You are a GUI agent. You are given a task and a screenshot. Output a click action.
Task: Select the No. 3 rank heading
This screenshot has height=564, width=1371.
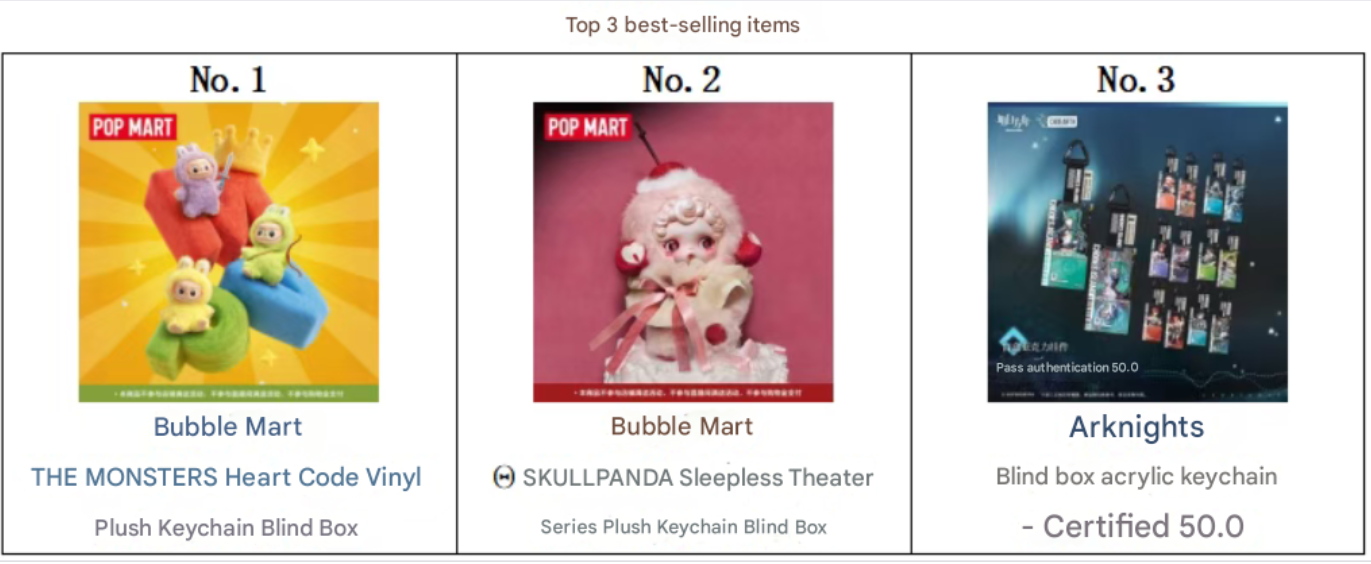(1136, 80)
